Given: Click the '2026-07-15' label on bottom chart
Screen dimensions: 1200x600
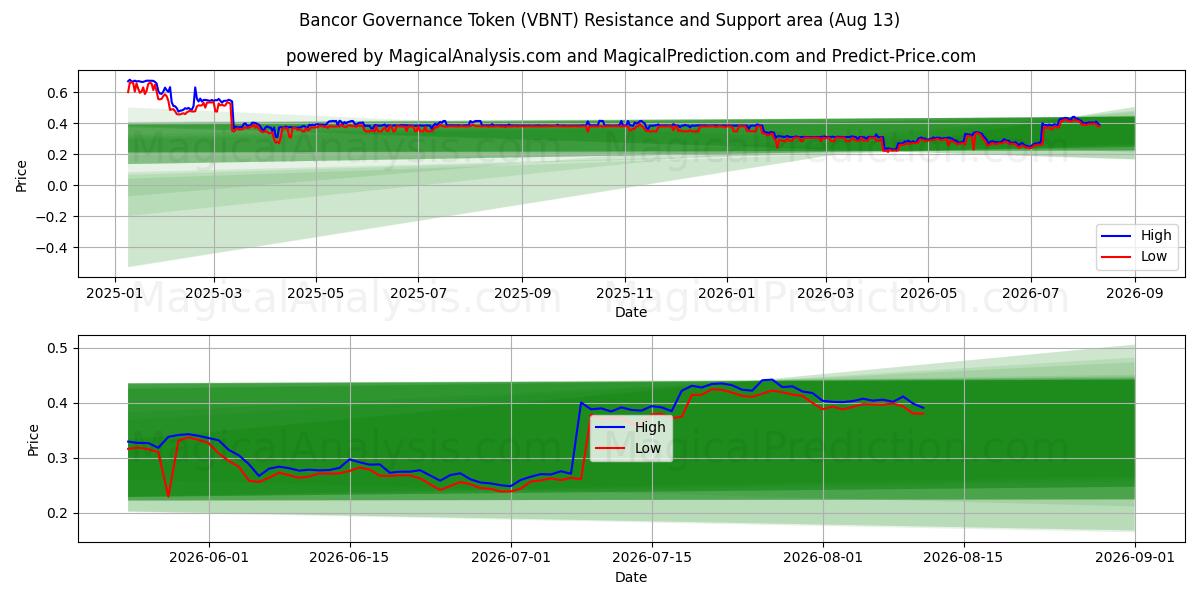Looking at the screenshot, I should point(652,559).
